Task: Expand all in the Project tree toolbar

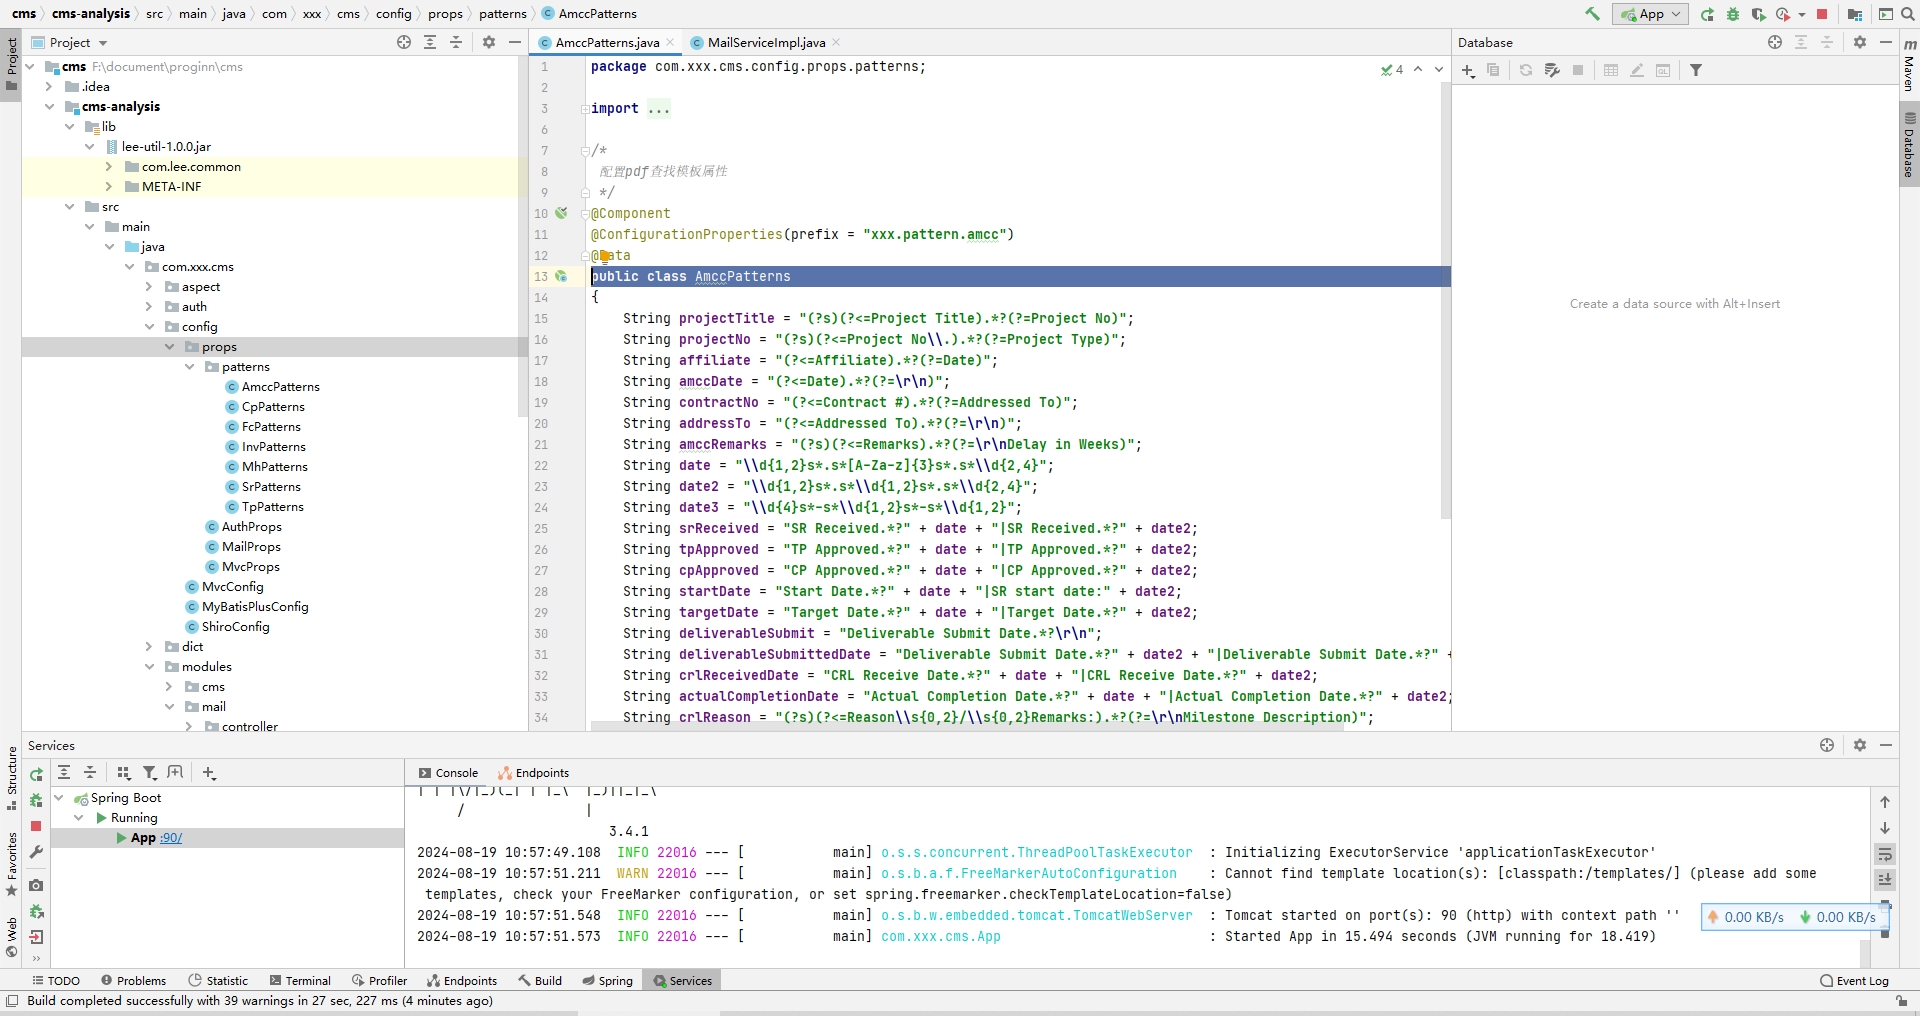Action: click(430, 42)
